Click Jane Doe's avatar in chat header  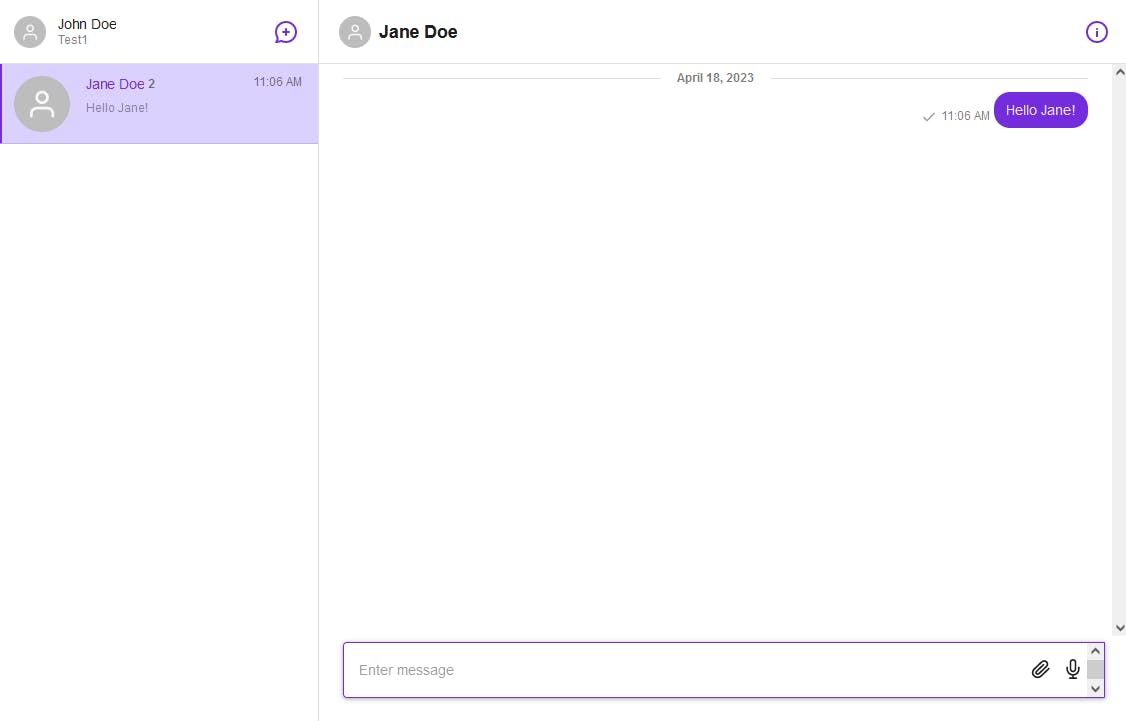click(355, 32)
